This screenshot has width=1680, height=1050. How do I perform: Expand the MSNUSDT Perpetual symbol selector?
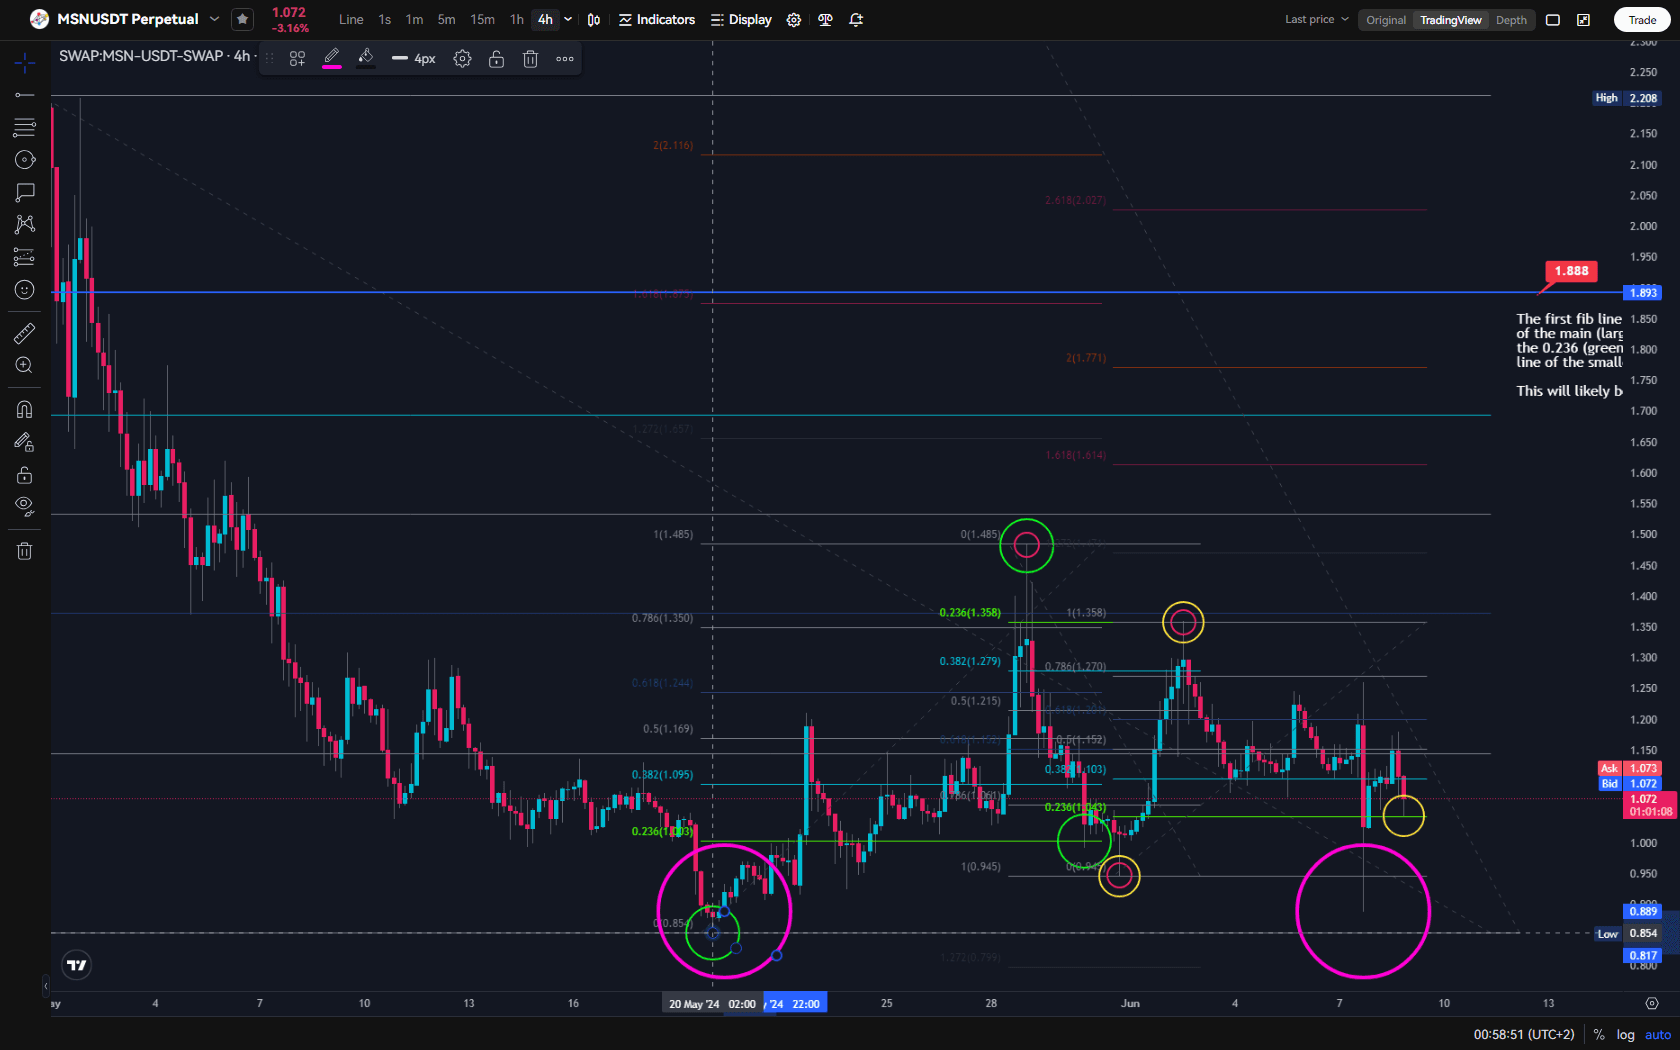[214, 19]
